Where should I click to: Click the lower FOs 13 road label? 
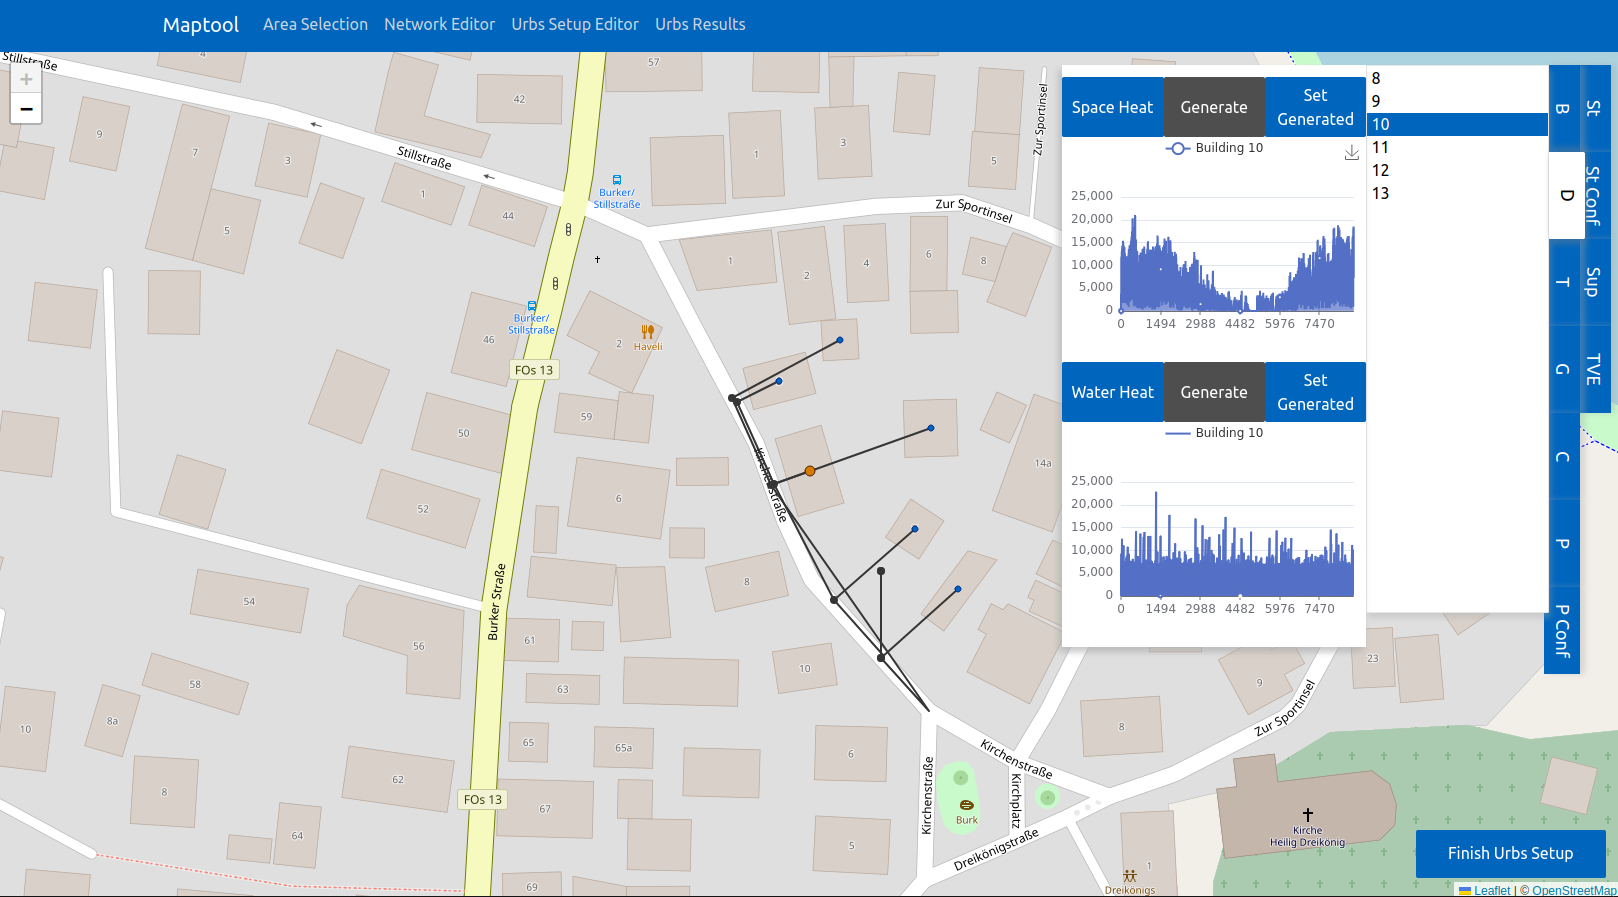click(483, 799)
